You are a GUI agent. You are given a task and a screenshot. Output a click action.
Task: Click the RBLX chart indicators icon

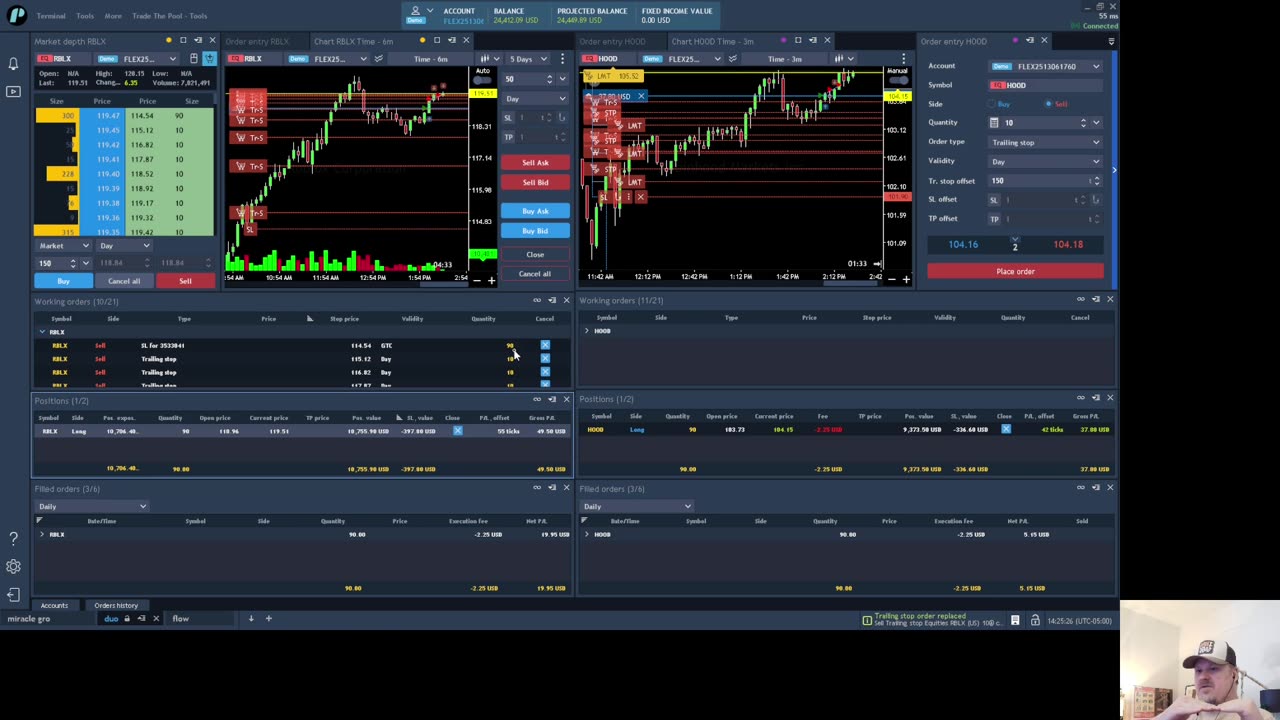pyautogui.click(x=378, y=59)
